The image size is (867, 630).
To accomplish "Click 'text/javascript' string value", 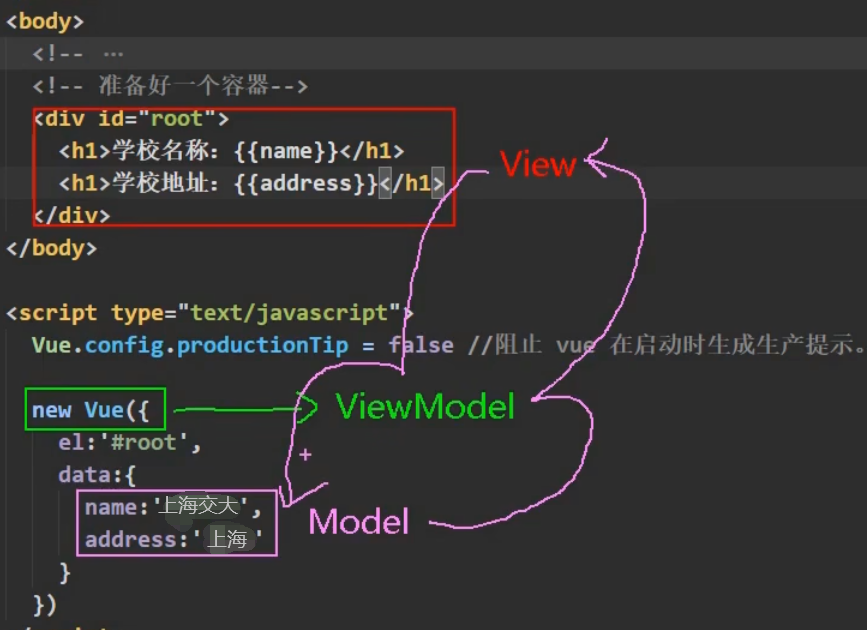I will click(289, 313).
